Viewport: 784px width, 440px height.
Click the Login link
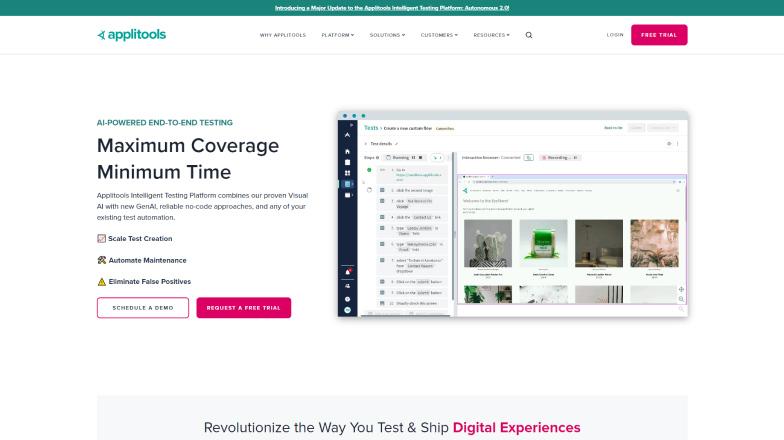[x=615, y=35]
